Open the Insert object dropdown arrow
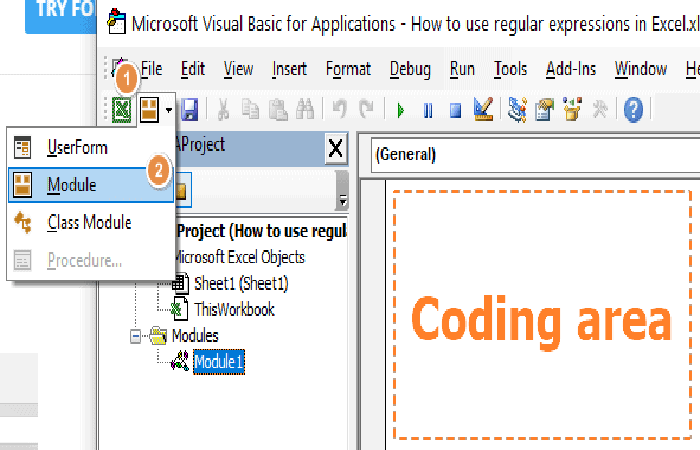Screen dimensions: 700x450 tap(168, 110)
